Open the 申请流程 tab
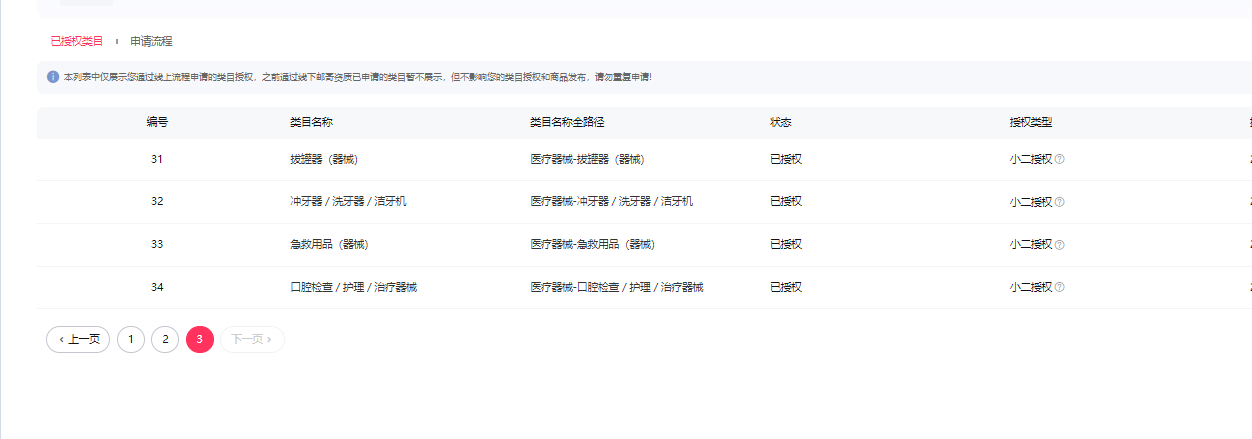This screenshot has height=439, width=1252. pos(151,41)
